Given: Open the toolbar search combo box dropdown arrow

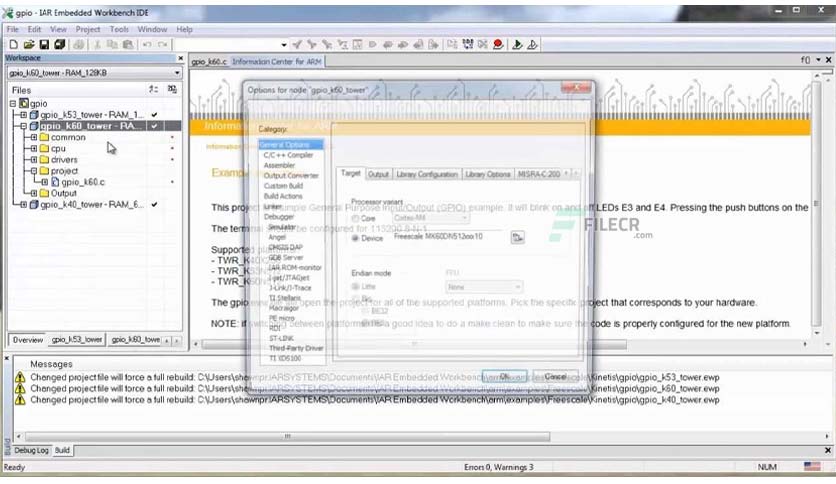Looking at the screenshot, I should (x=284, y=45).
